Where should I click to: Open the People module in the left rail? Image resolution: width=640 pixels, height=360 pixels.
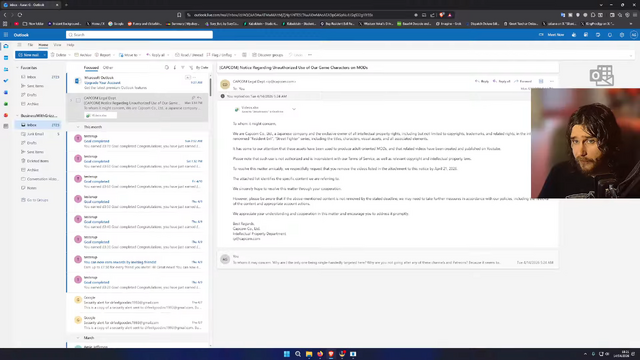pos(6,69)
